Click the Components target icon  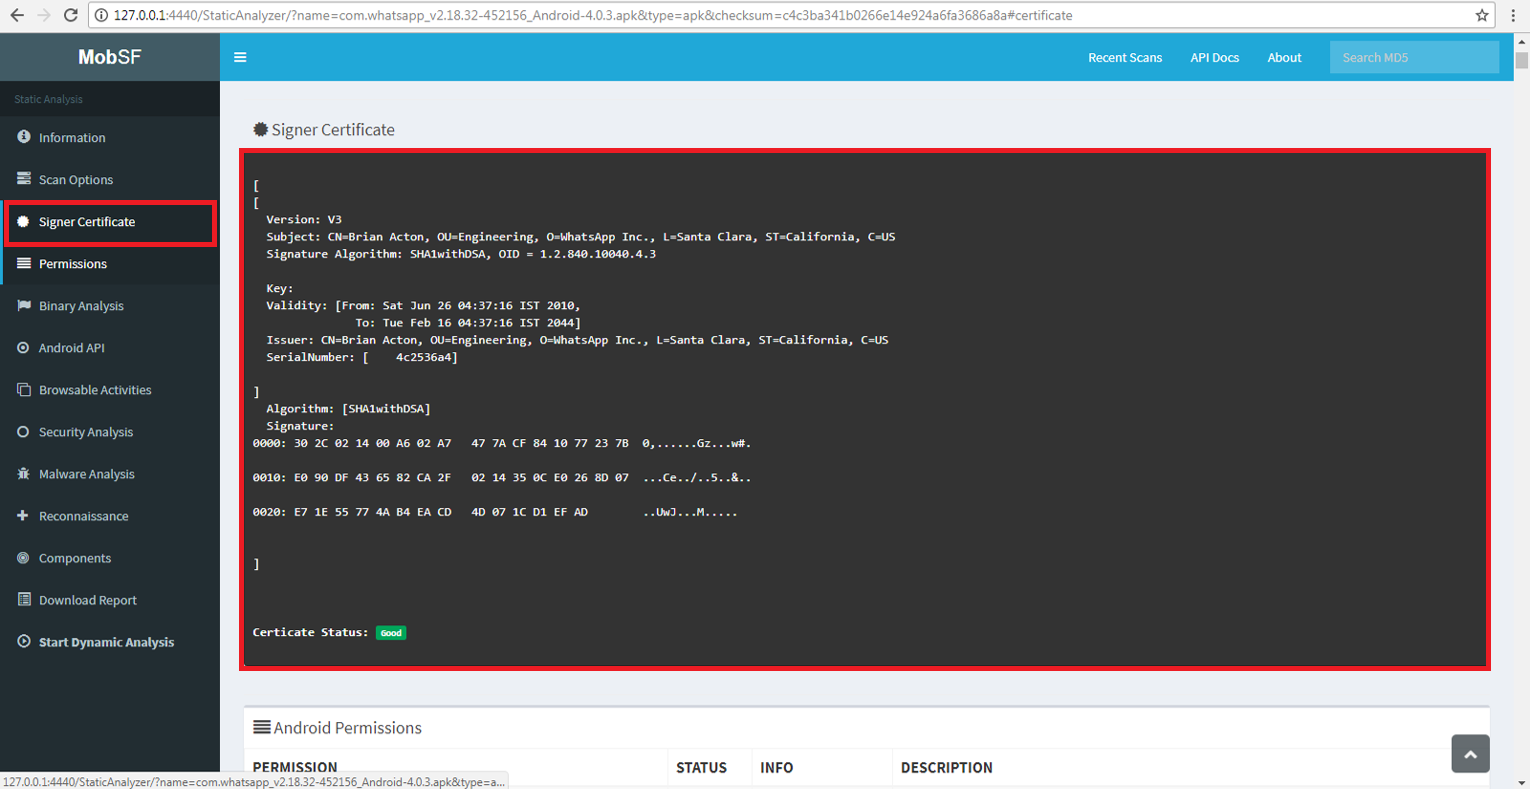point(23,557)
